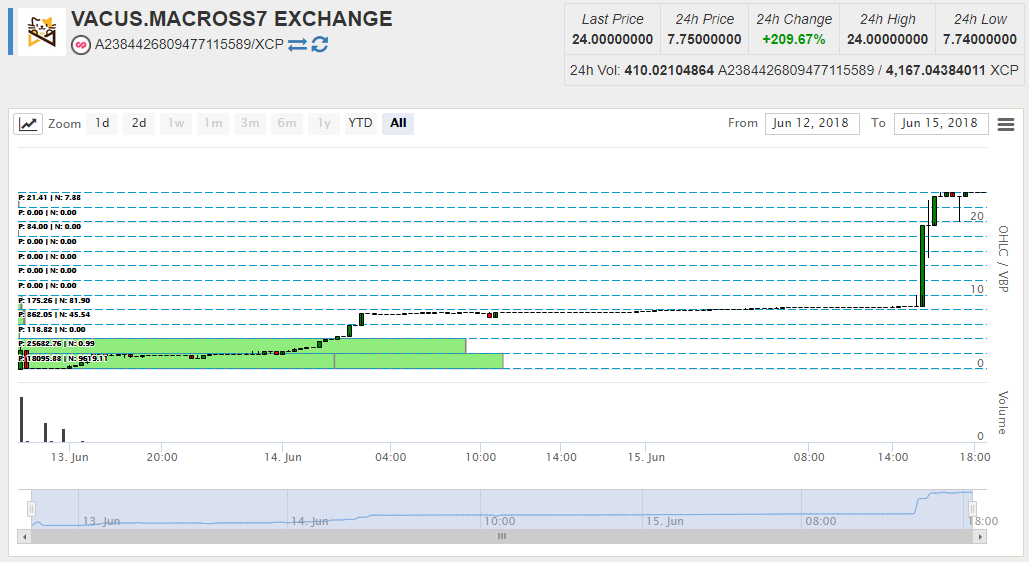Click the VACUS cat logo image
Image resolution: width=1029 pixels, height=562 pixels.
42,32
